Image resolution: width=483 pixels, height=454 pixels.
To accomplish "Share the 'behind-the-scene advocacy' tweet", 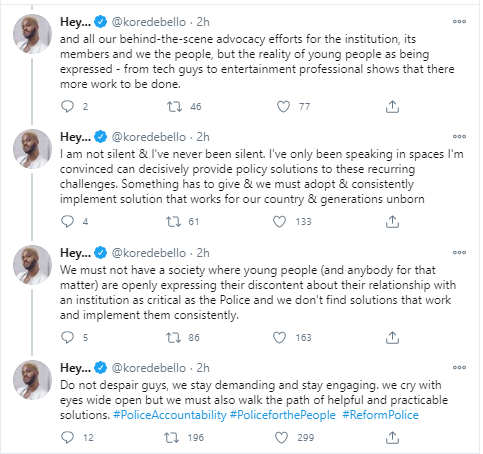I will pos(392,107).
